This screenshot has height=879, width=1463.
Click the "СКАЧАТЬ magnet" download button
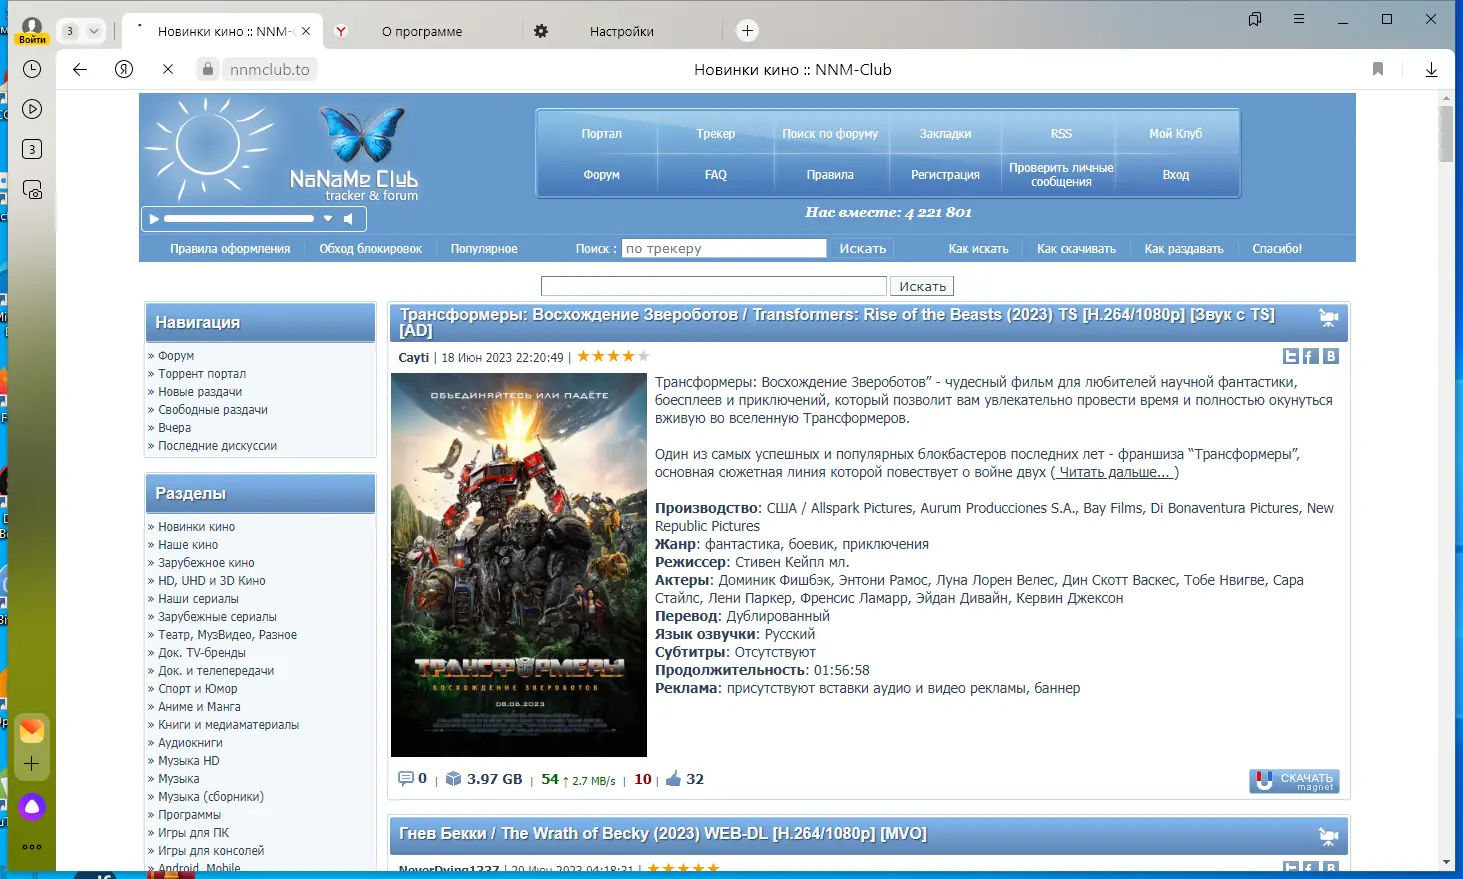coord(1293,780)
